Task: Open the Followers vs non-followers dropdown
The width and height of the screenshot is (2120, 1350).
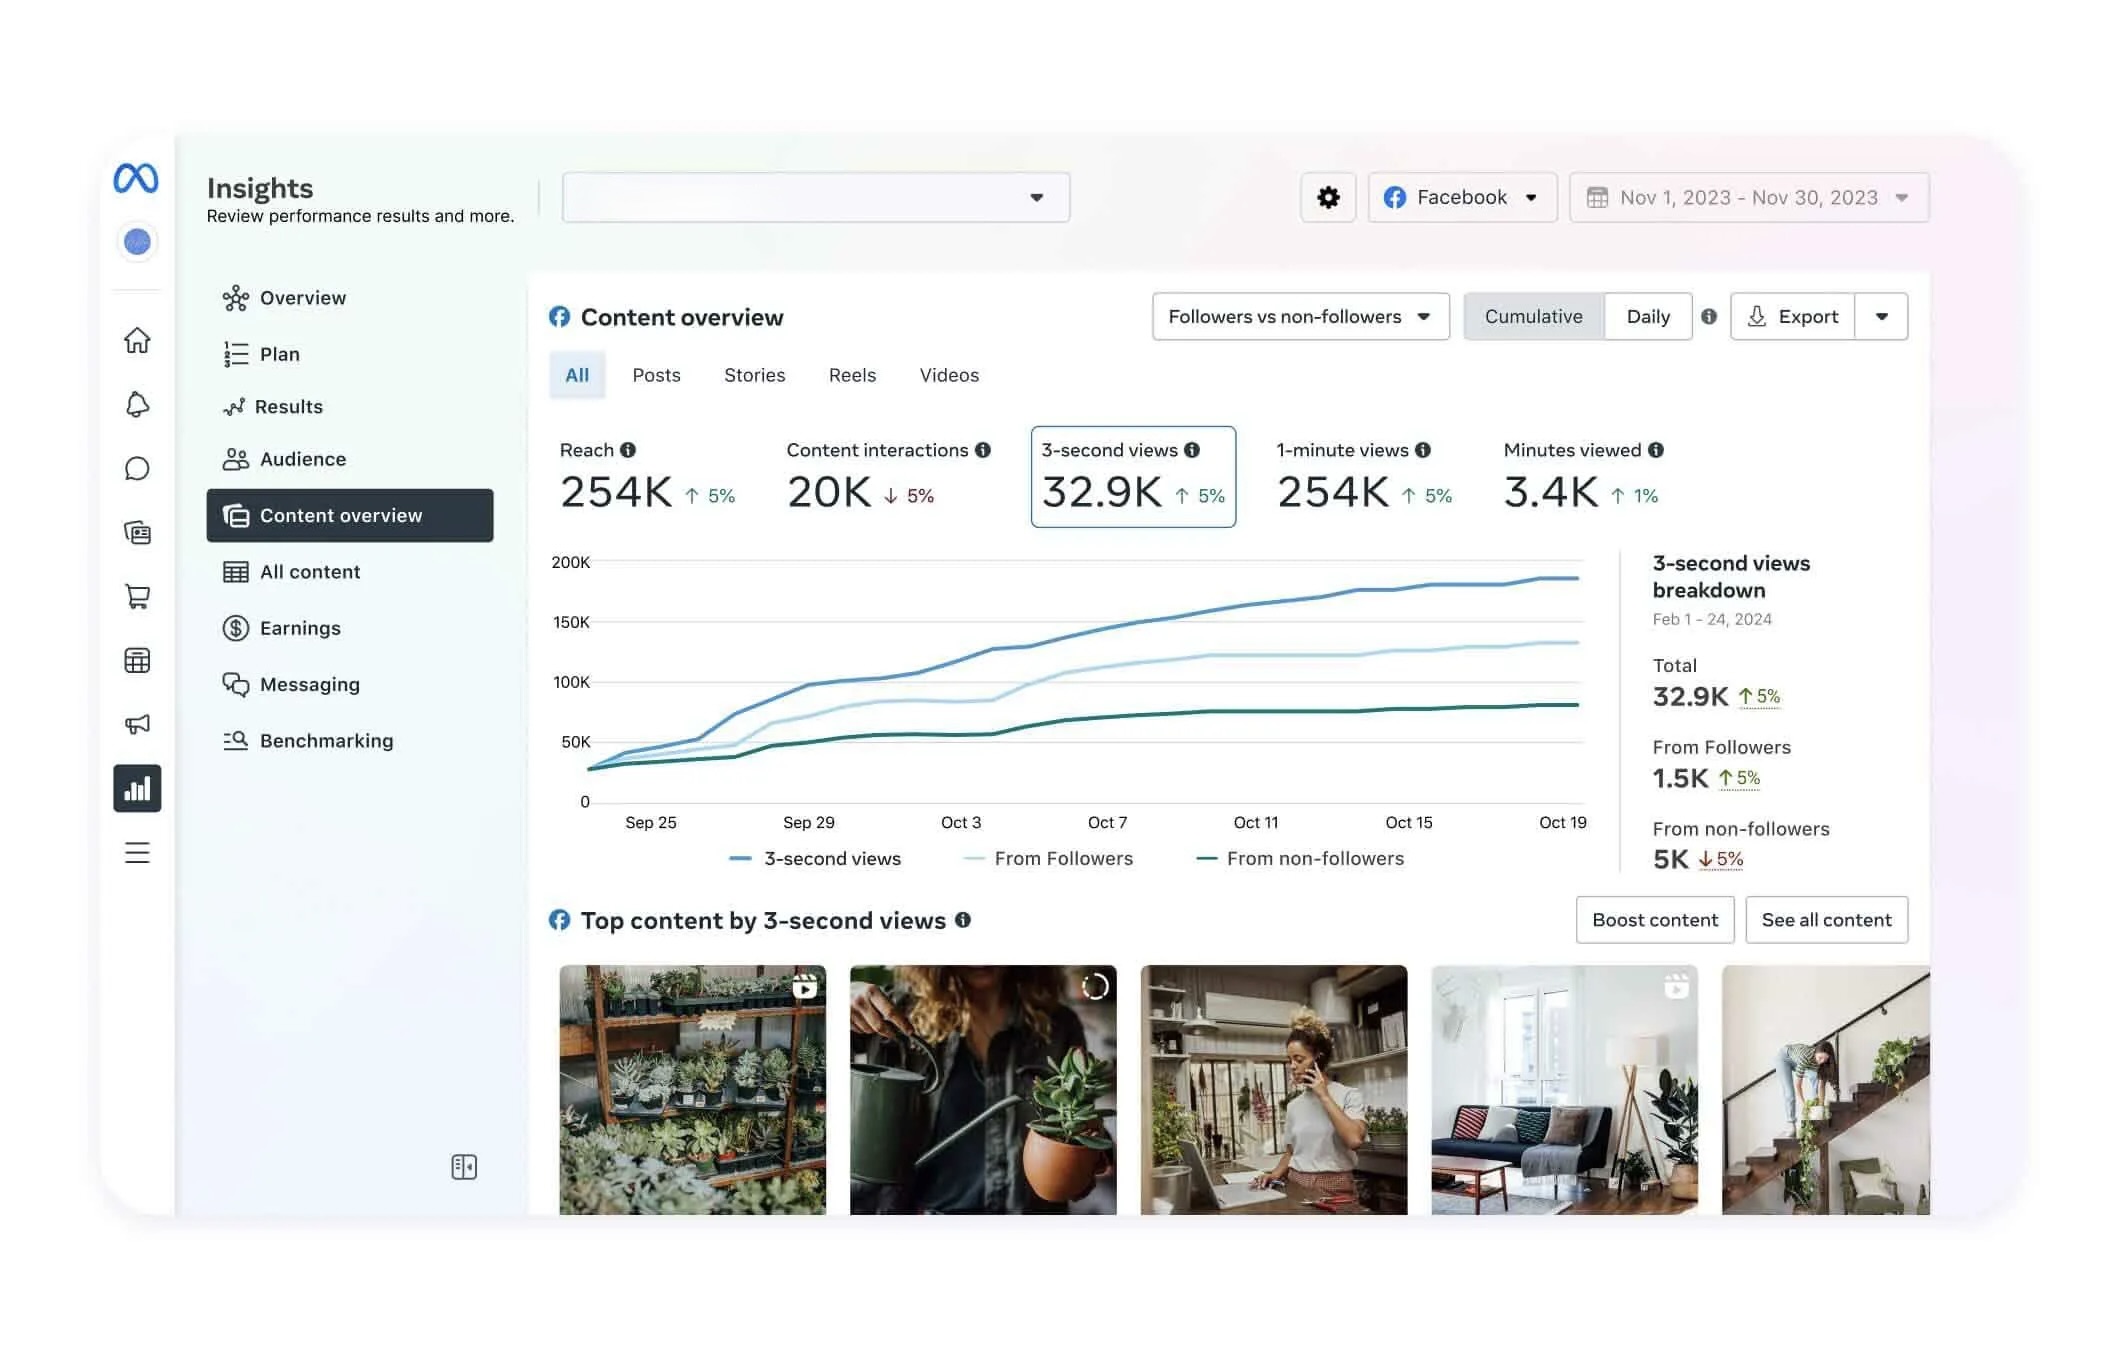Action: (1300, 317)
